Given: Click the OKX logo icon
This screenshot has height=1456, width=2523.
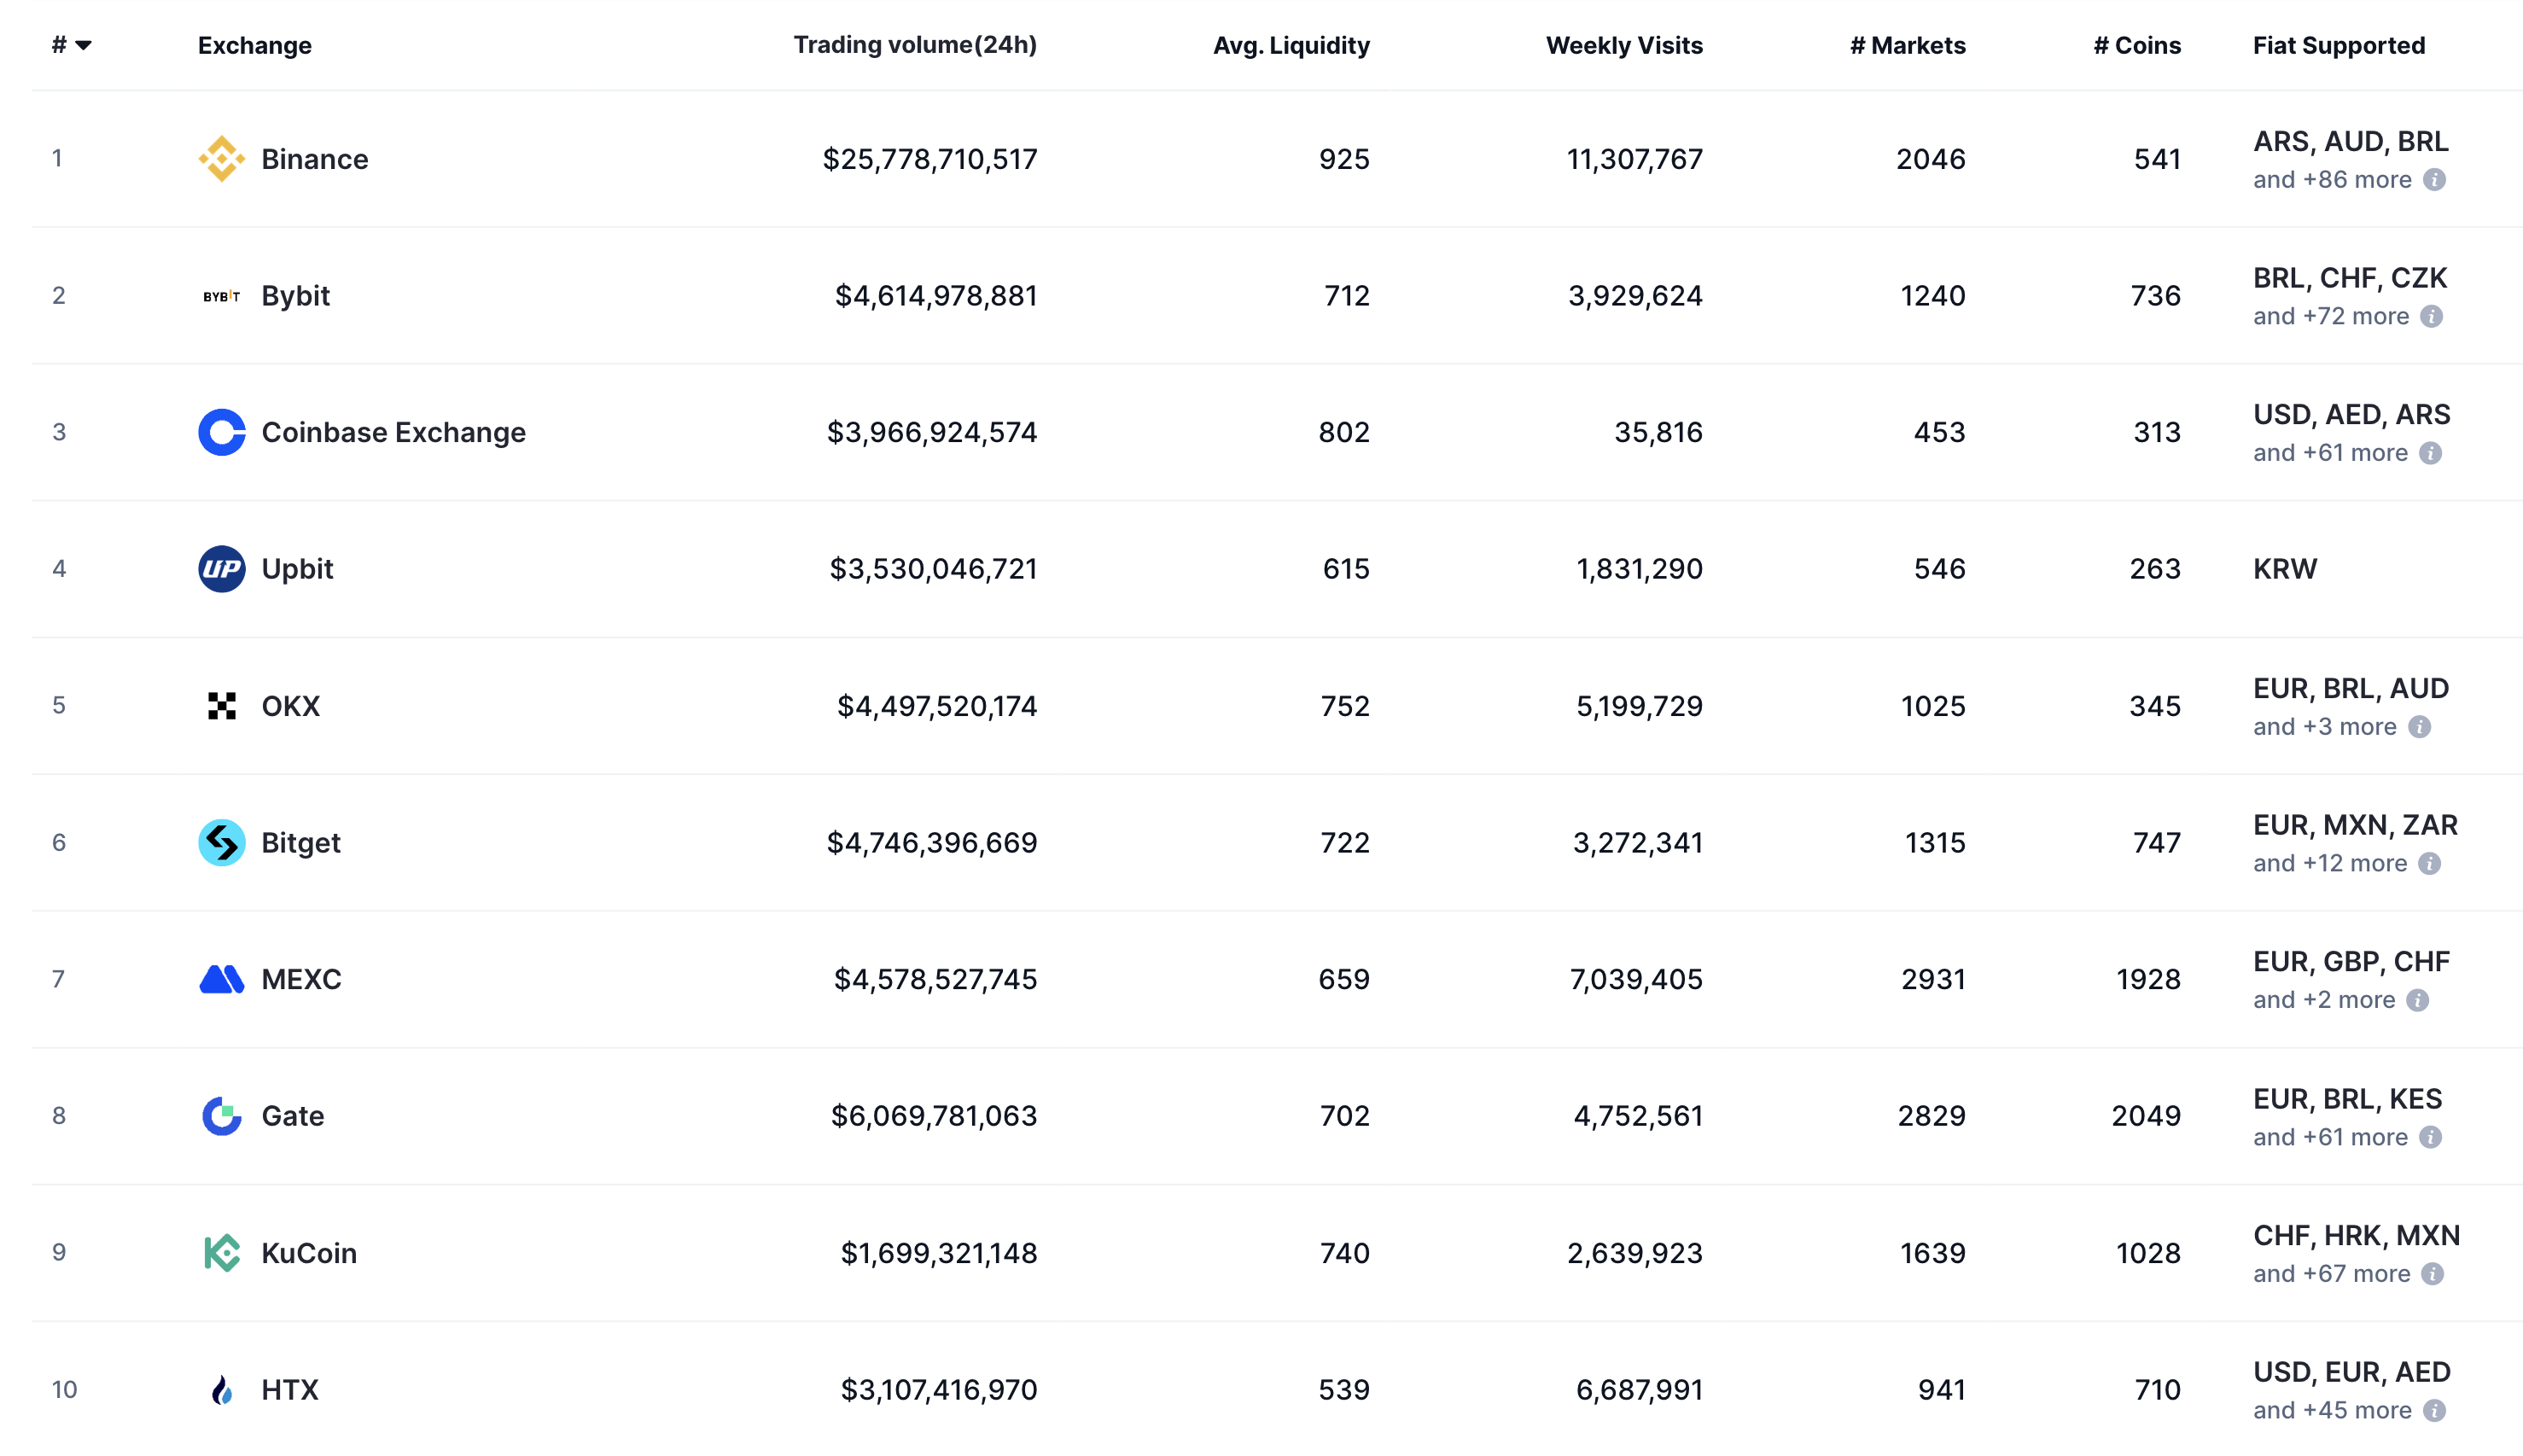Looking at the screenshot, I should [x=221, y=706].
